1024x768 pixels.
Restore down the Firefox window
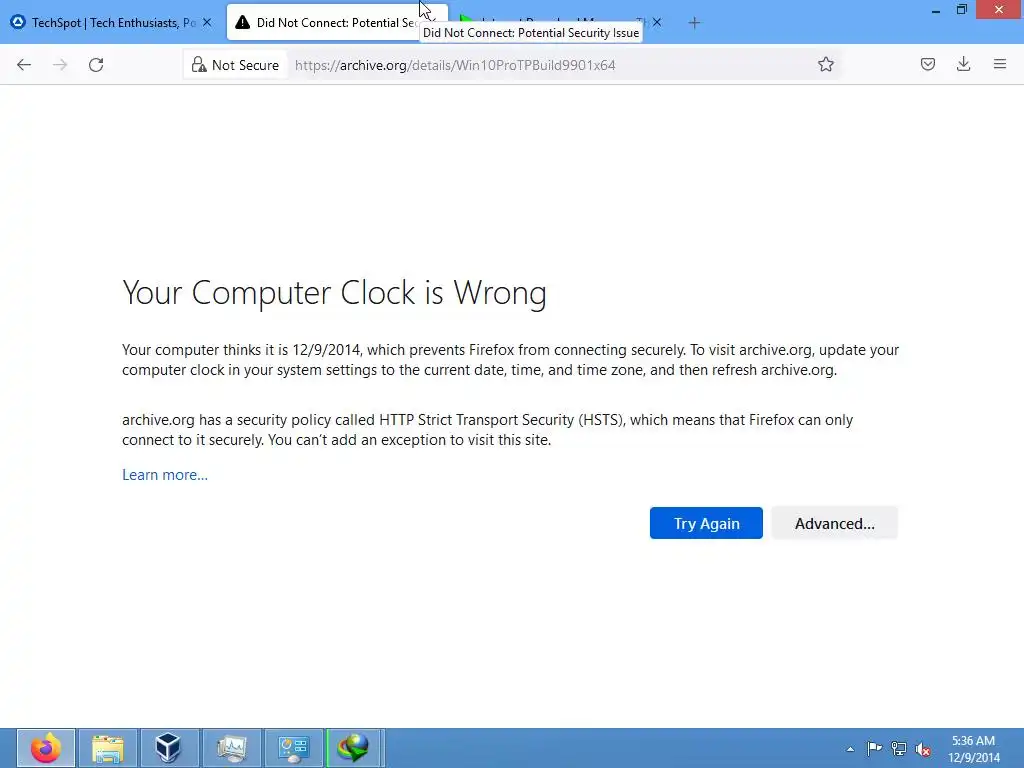click(962, 10)
